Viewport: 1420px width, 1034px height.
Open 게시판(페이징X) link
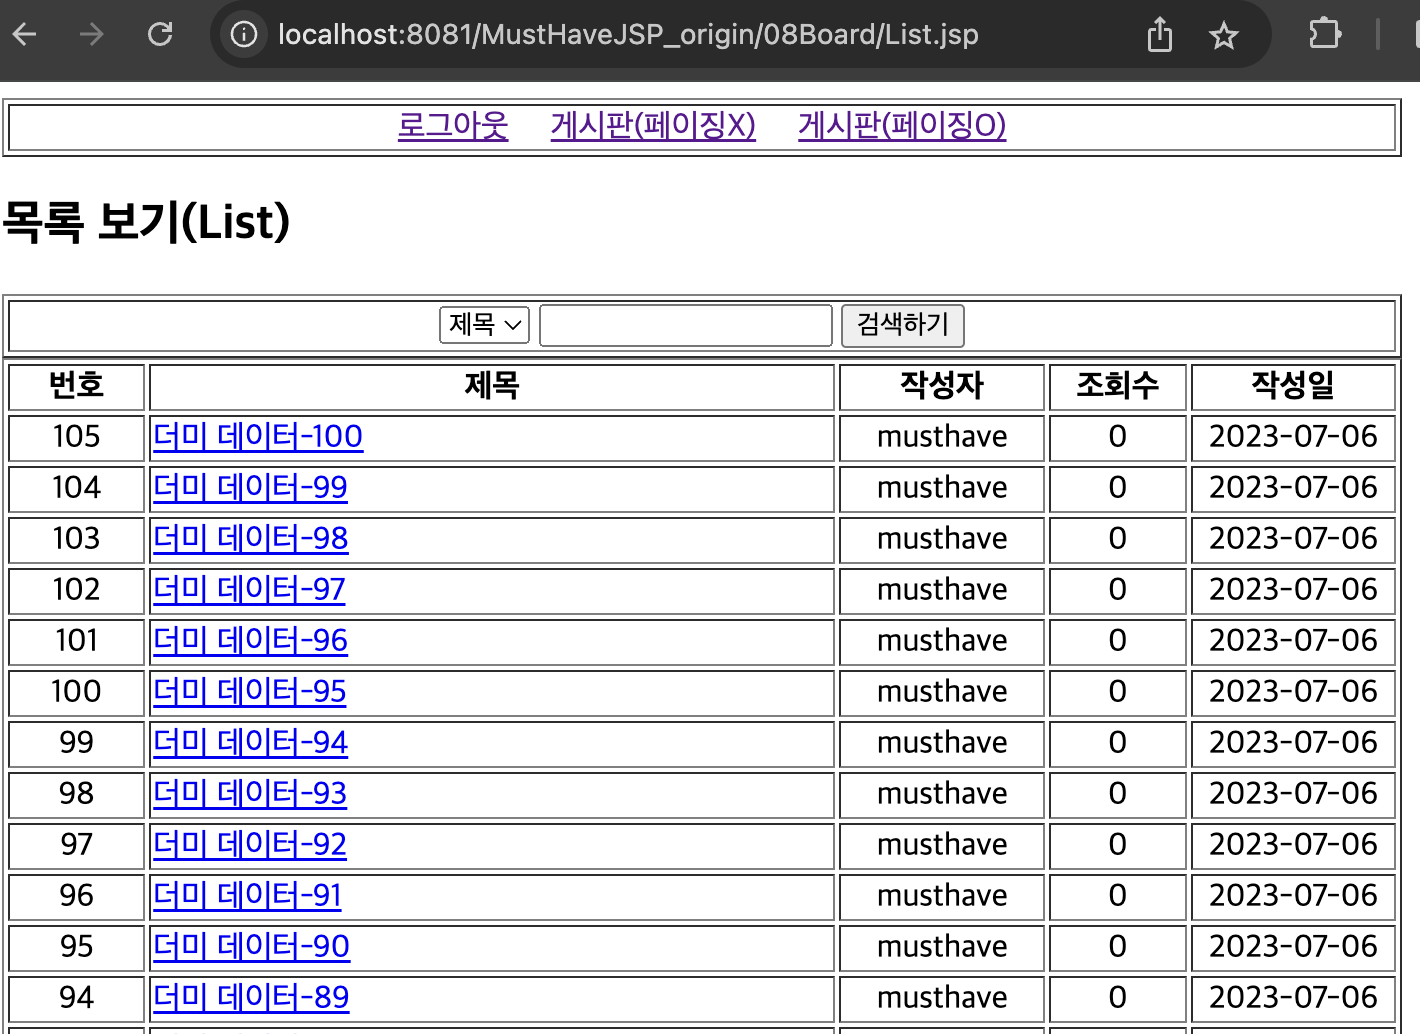tap(653, 126)
